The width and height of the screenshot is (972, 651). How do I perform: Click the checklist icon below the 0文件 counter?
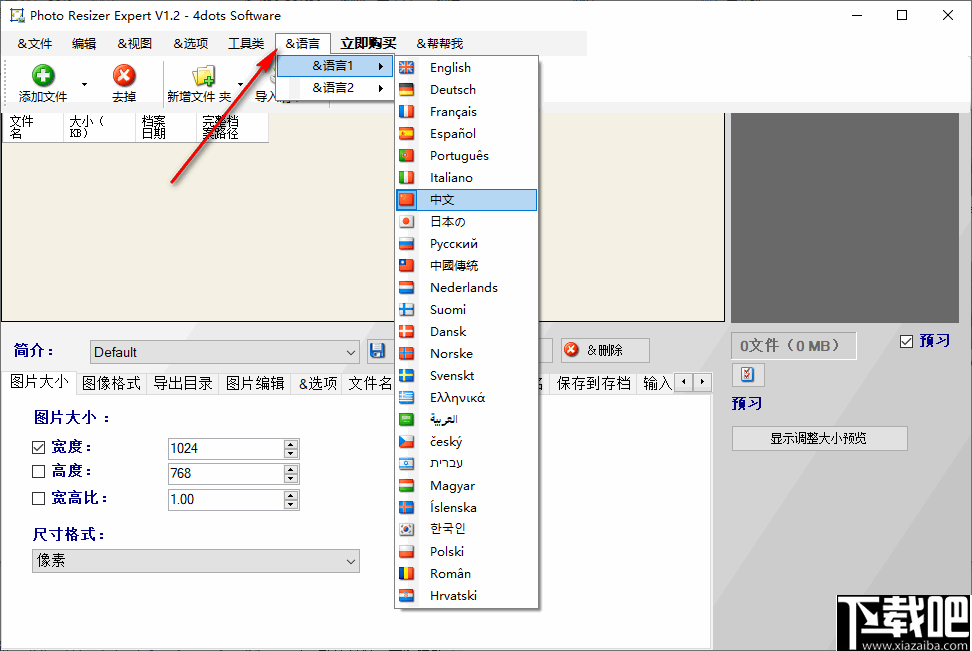click(x=747, y=374)
